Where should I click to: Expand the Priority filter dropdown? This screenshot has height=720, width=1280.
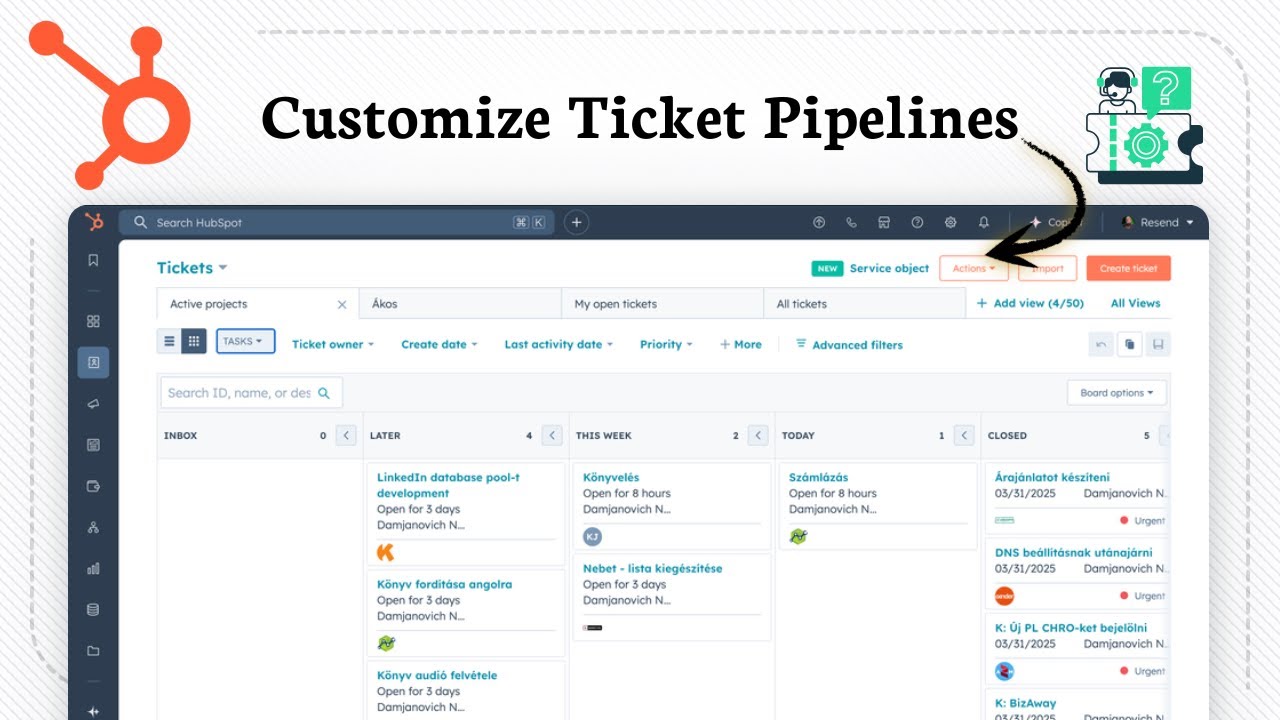click(x=666, y=344)
